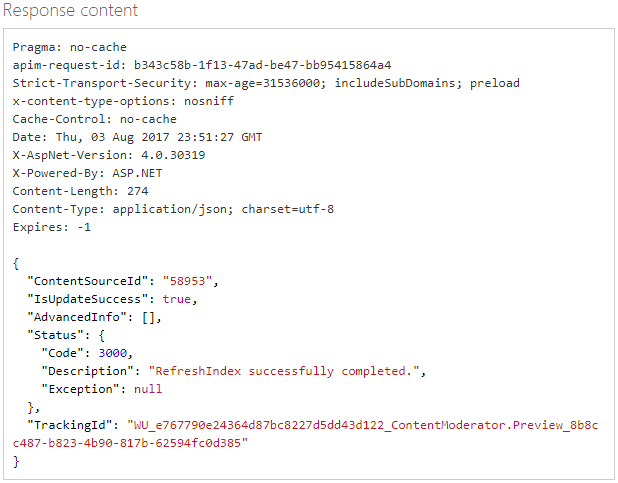Click the Strict-Transport-Security header line
This screenshot has height=483, width=618.
point(266,83)
